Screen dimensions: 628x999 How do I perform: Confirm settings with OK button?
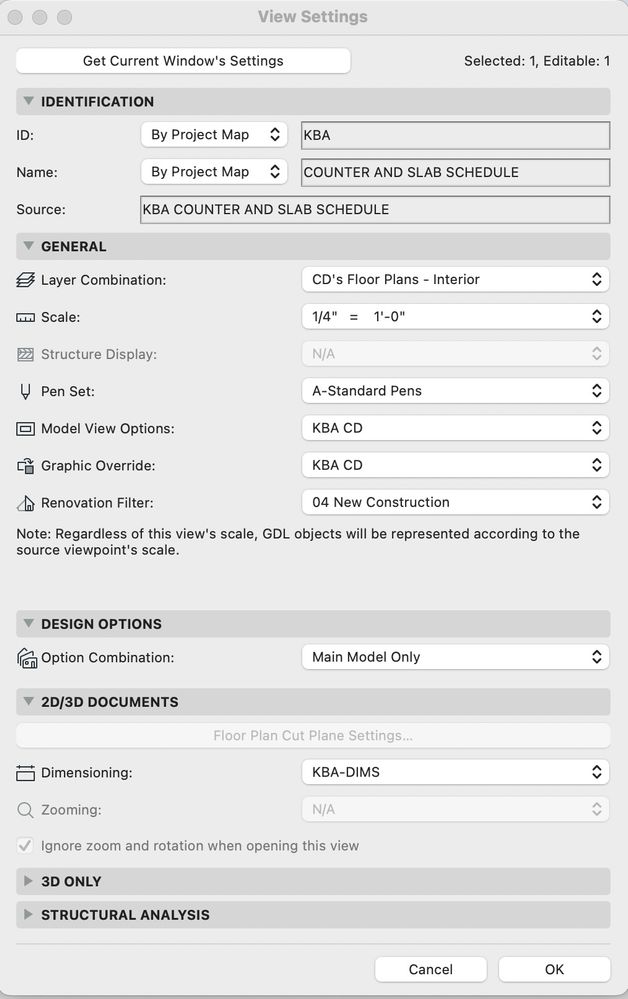tap(554, 969)
